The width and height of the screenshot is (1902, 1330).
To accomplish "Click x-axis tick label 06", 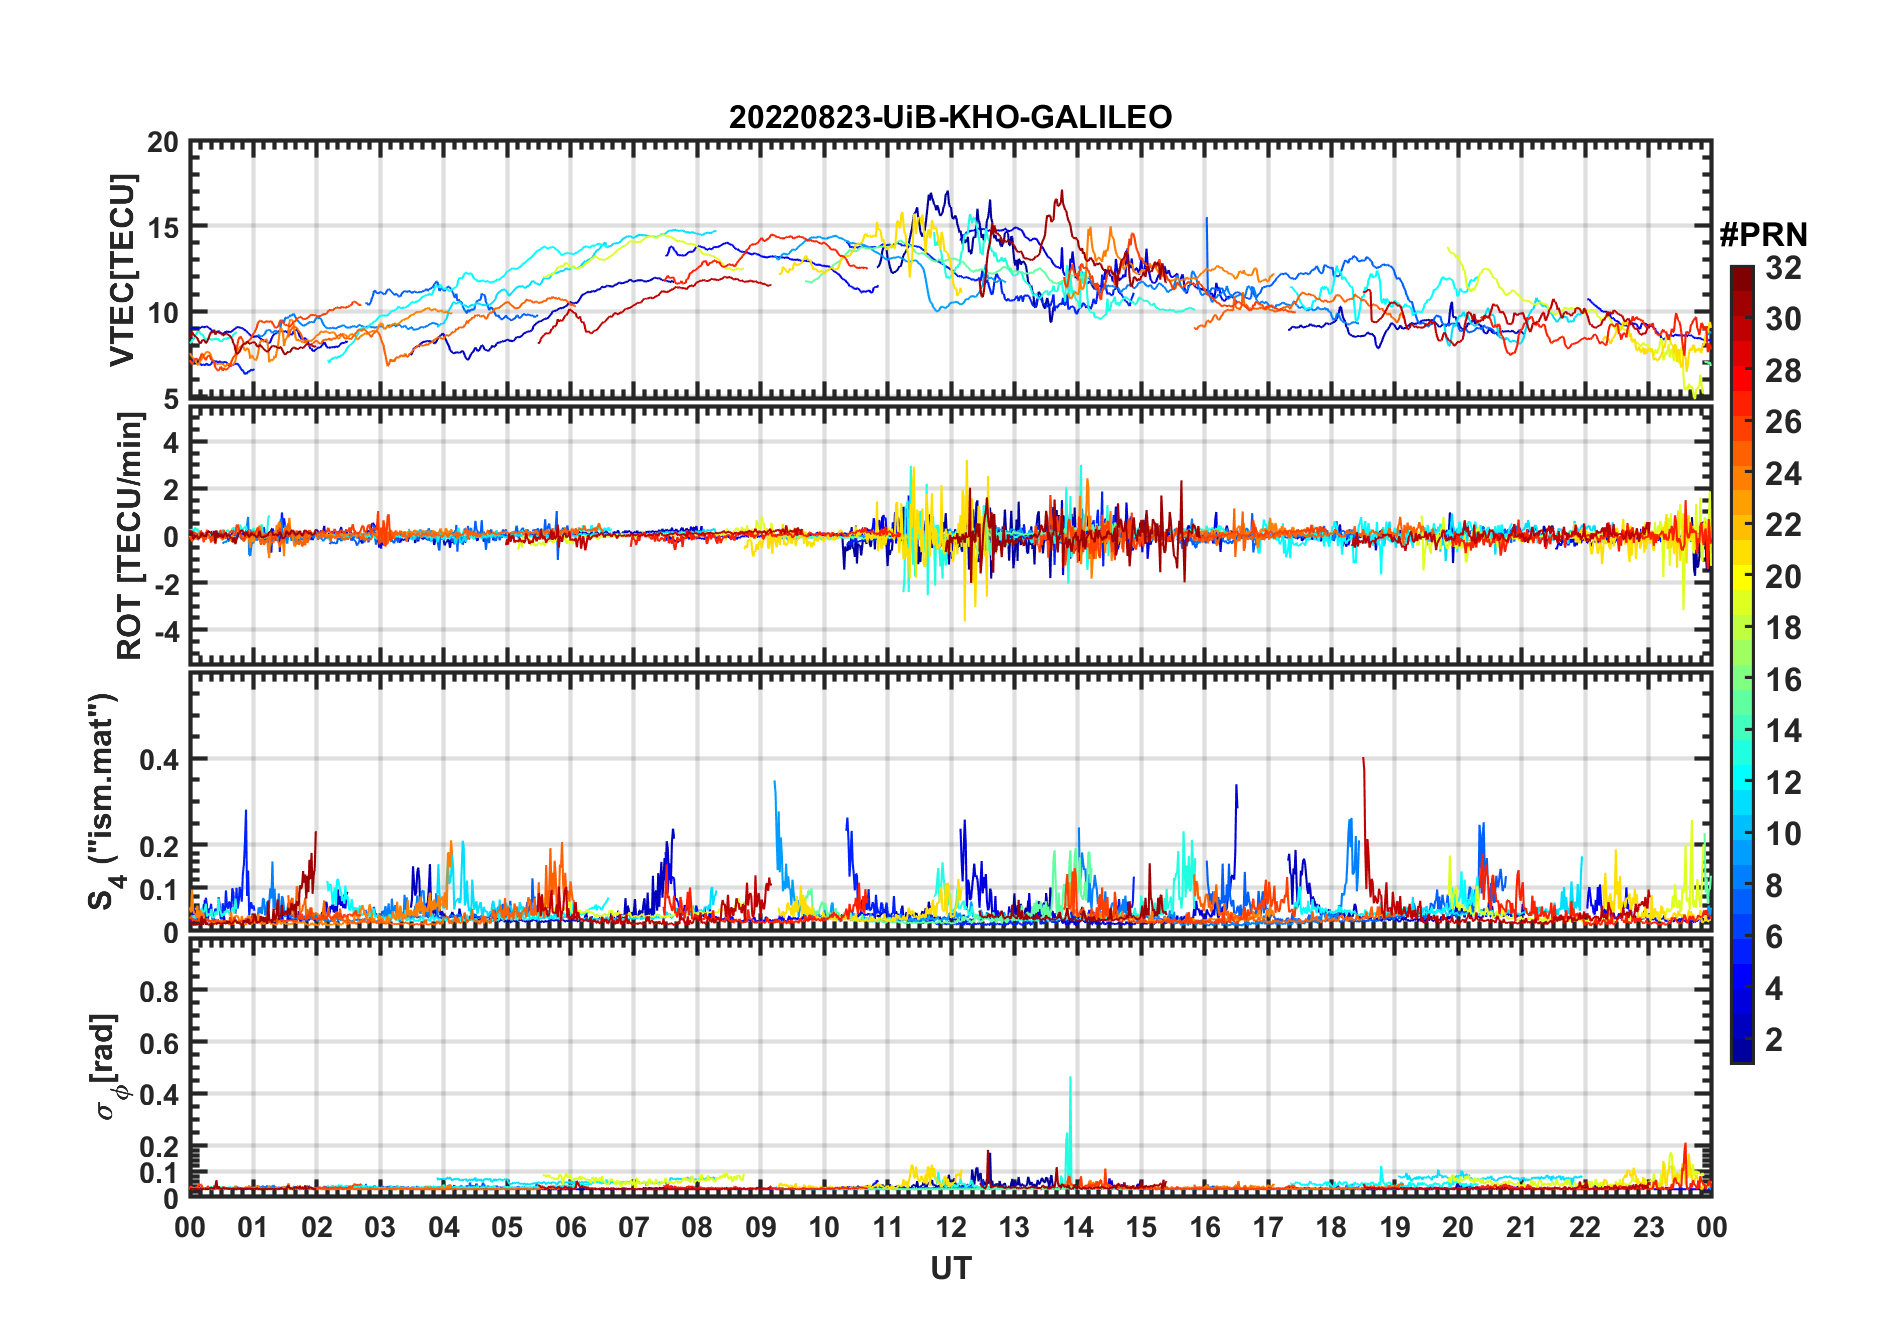I will pos(570,1227).
